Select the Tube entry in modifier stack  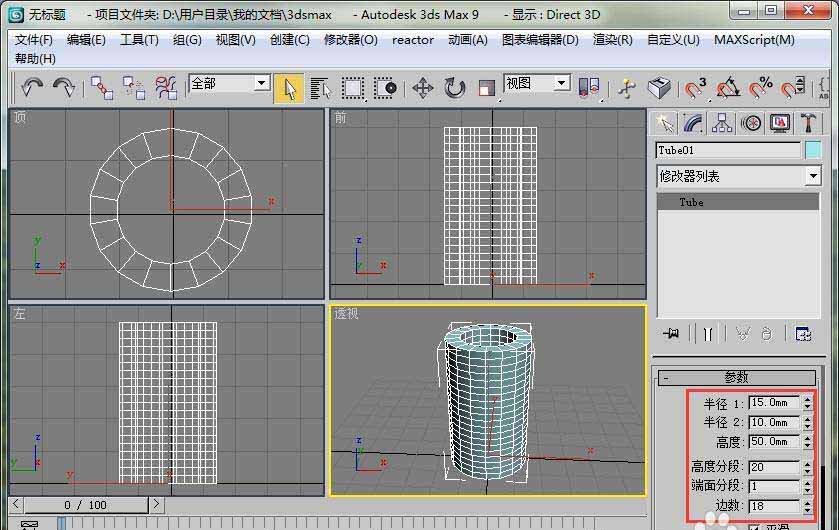(692, 202)
